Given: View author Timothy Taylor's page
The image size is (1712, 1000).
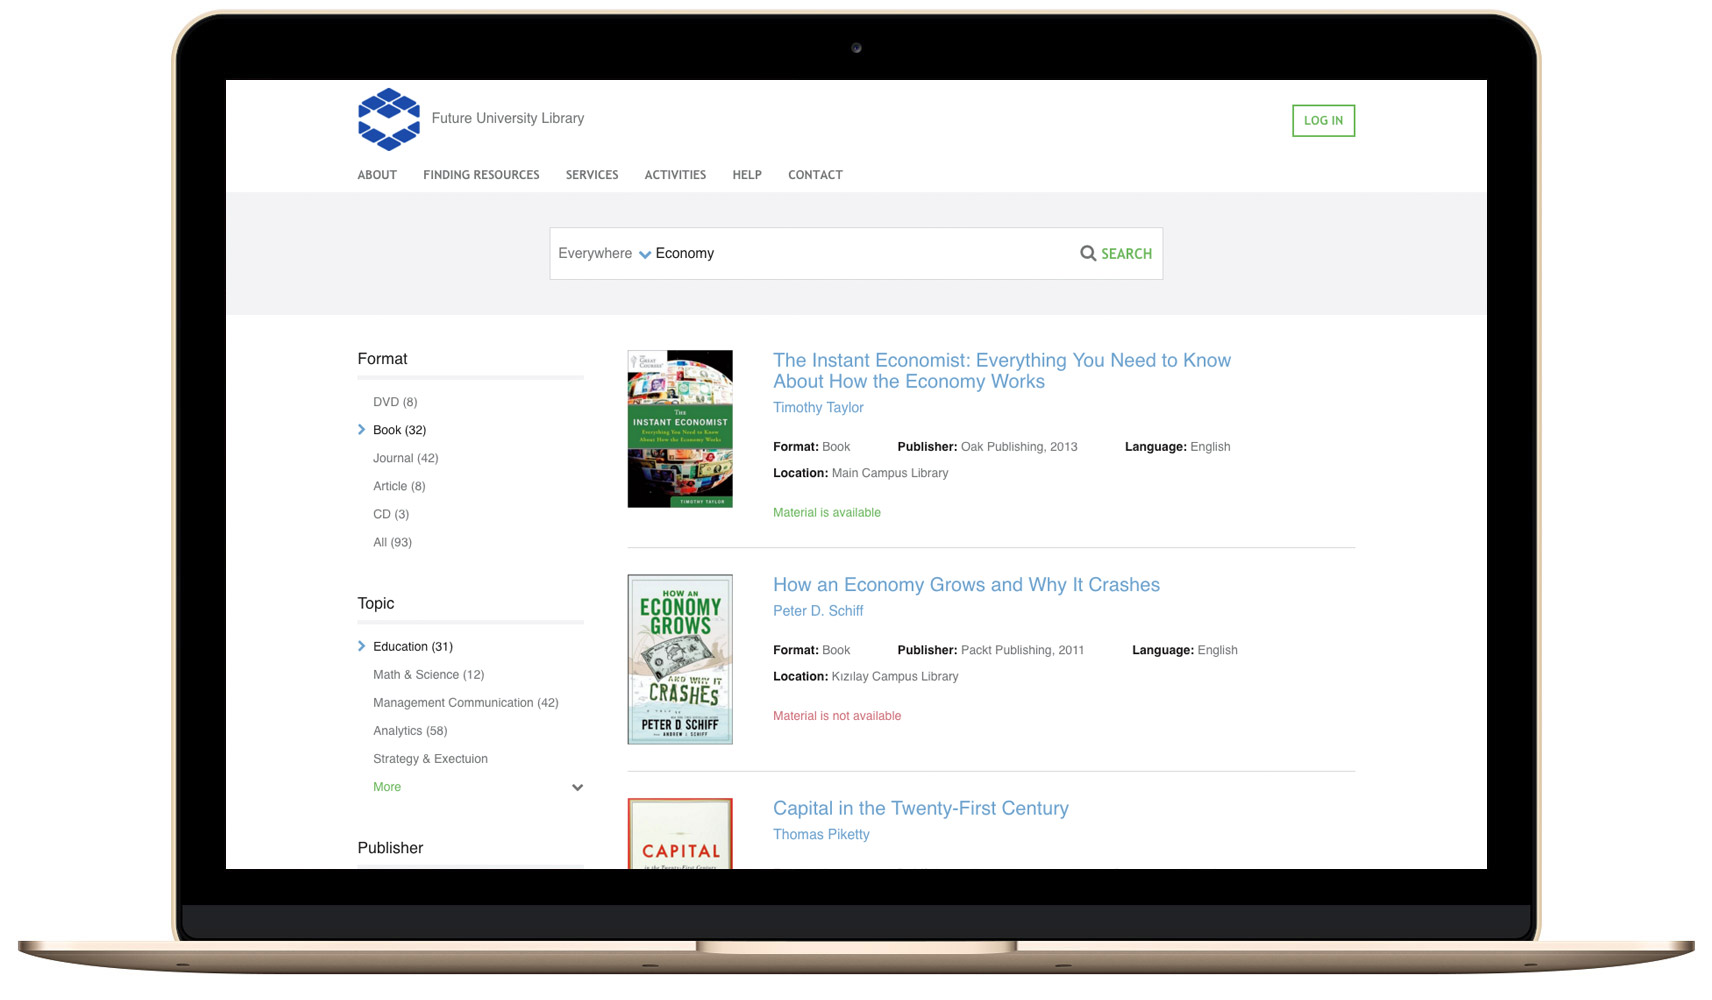Looking at the screenshot, I should tap(818, 408).
